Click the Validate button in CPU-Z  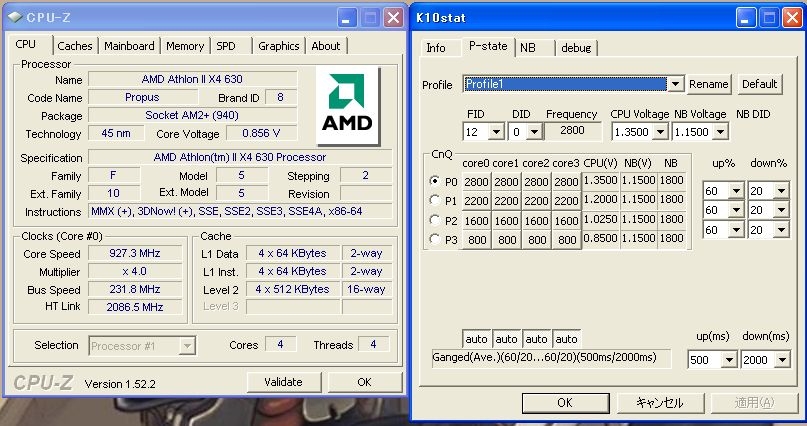coord(284,382)
